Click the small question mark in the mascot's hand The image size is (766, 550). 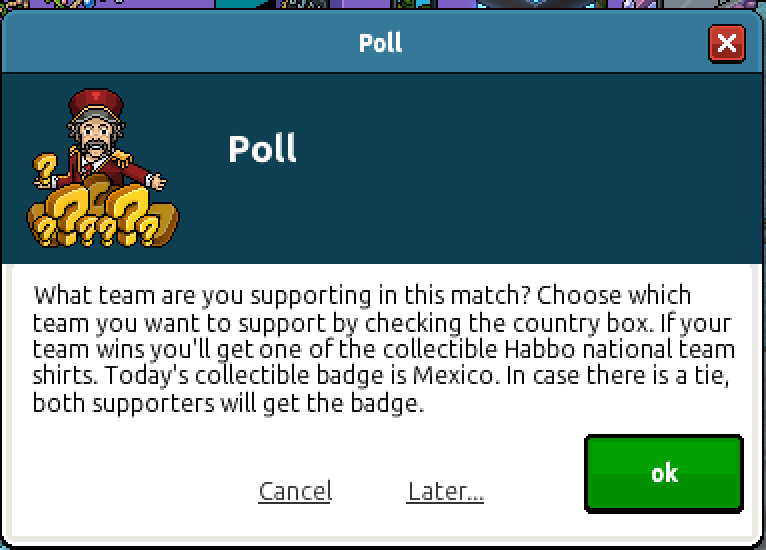45,169
